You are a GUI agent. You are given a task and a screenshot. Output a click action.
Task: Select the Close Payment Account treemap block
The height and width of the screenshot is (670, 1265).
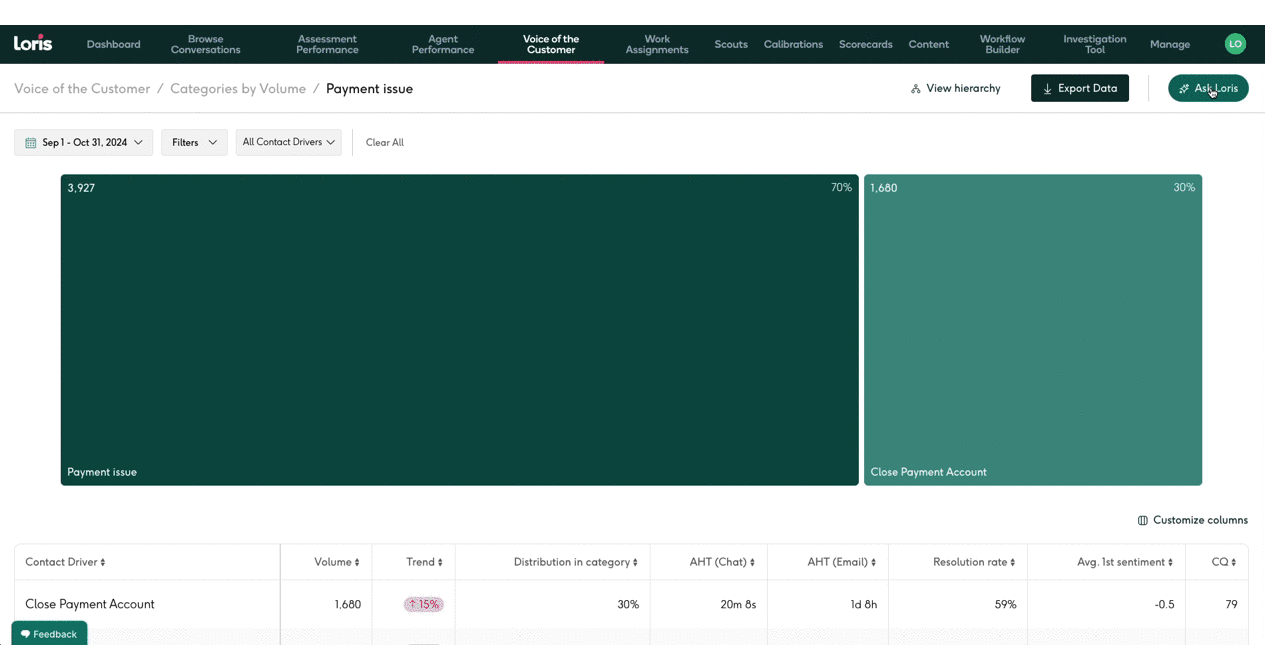click(1032, 330)
